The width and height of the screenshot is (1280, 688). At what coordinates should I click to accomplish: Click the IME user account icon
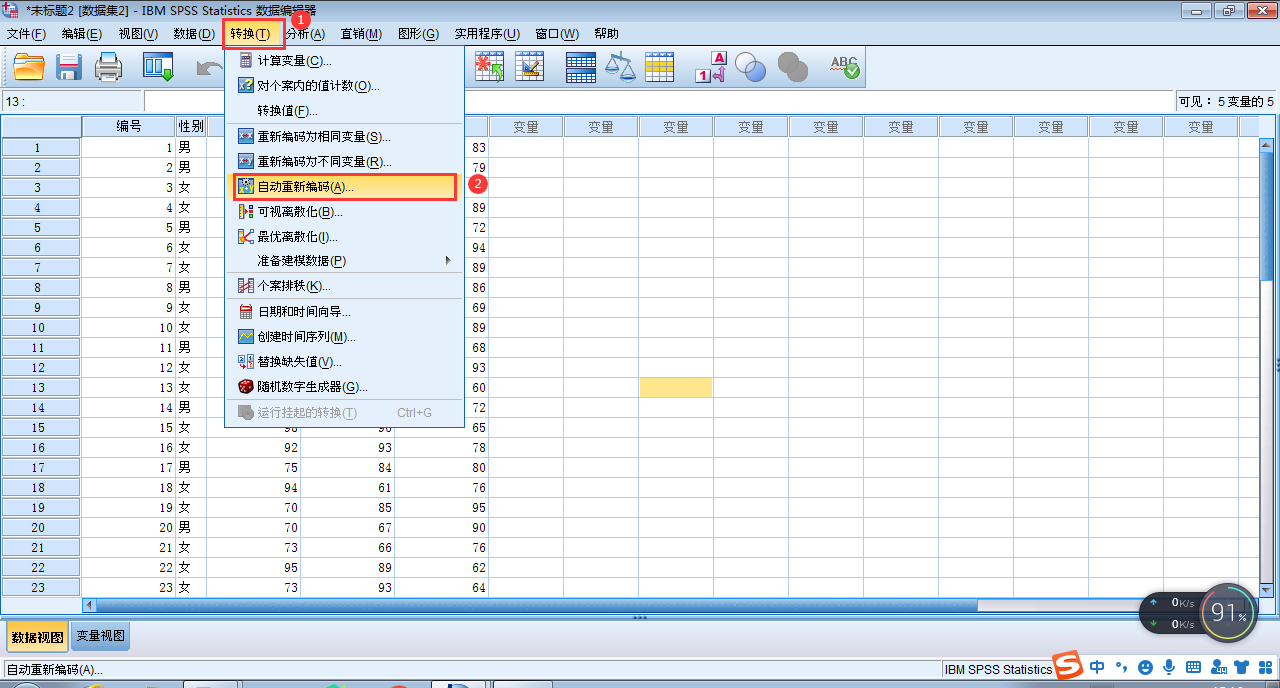point(1218,666)
